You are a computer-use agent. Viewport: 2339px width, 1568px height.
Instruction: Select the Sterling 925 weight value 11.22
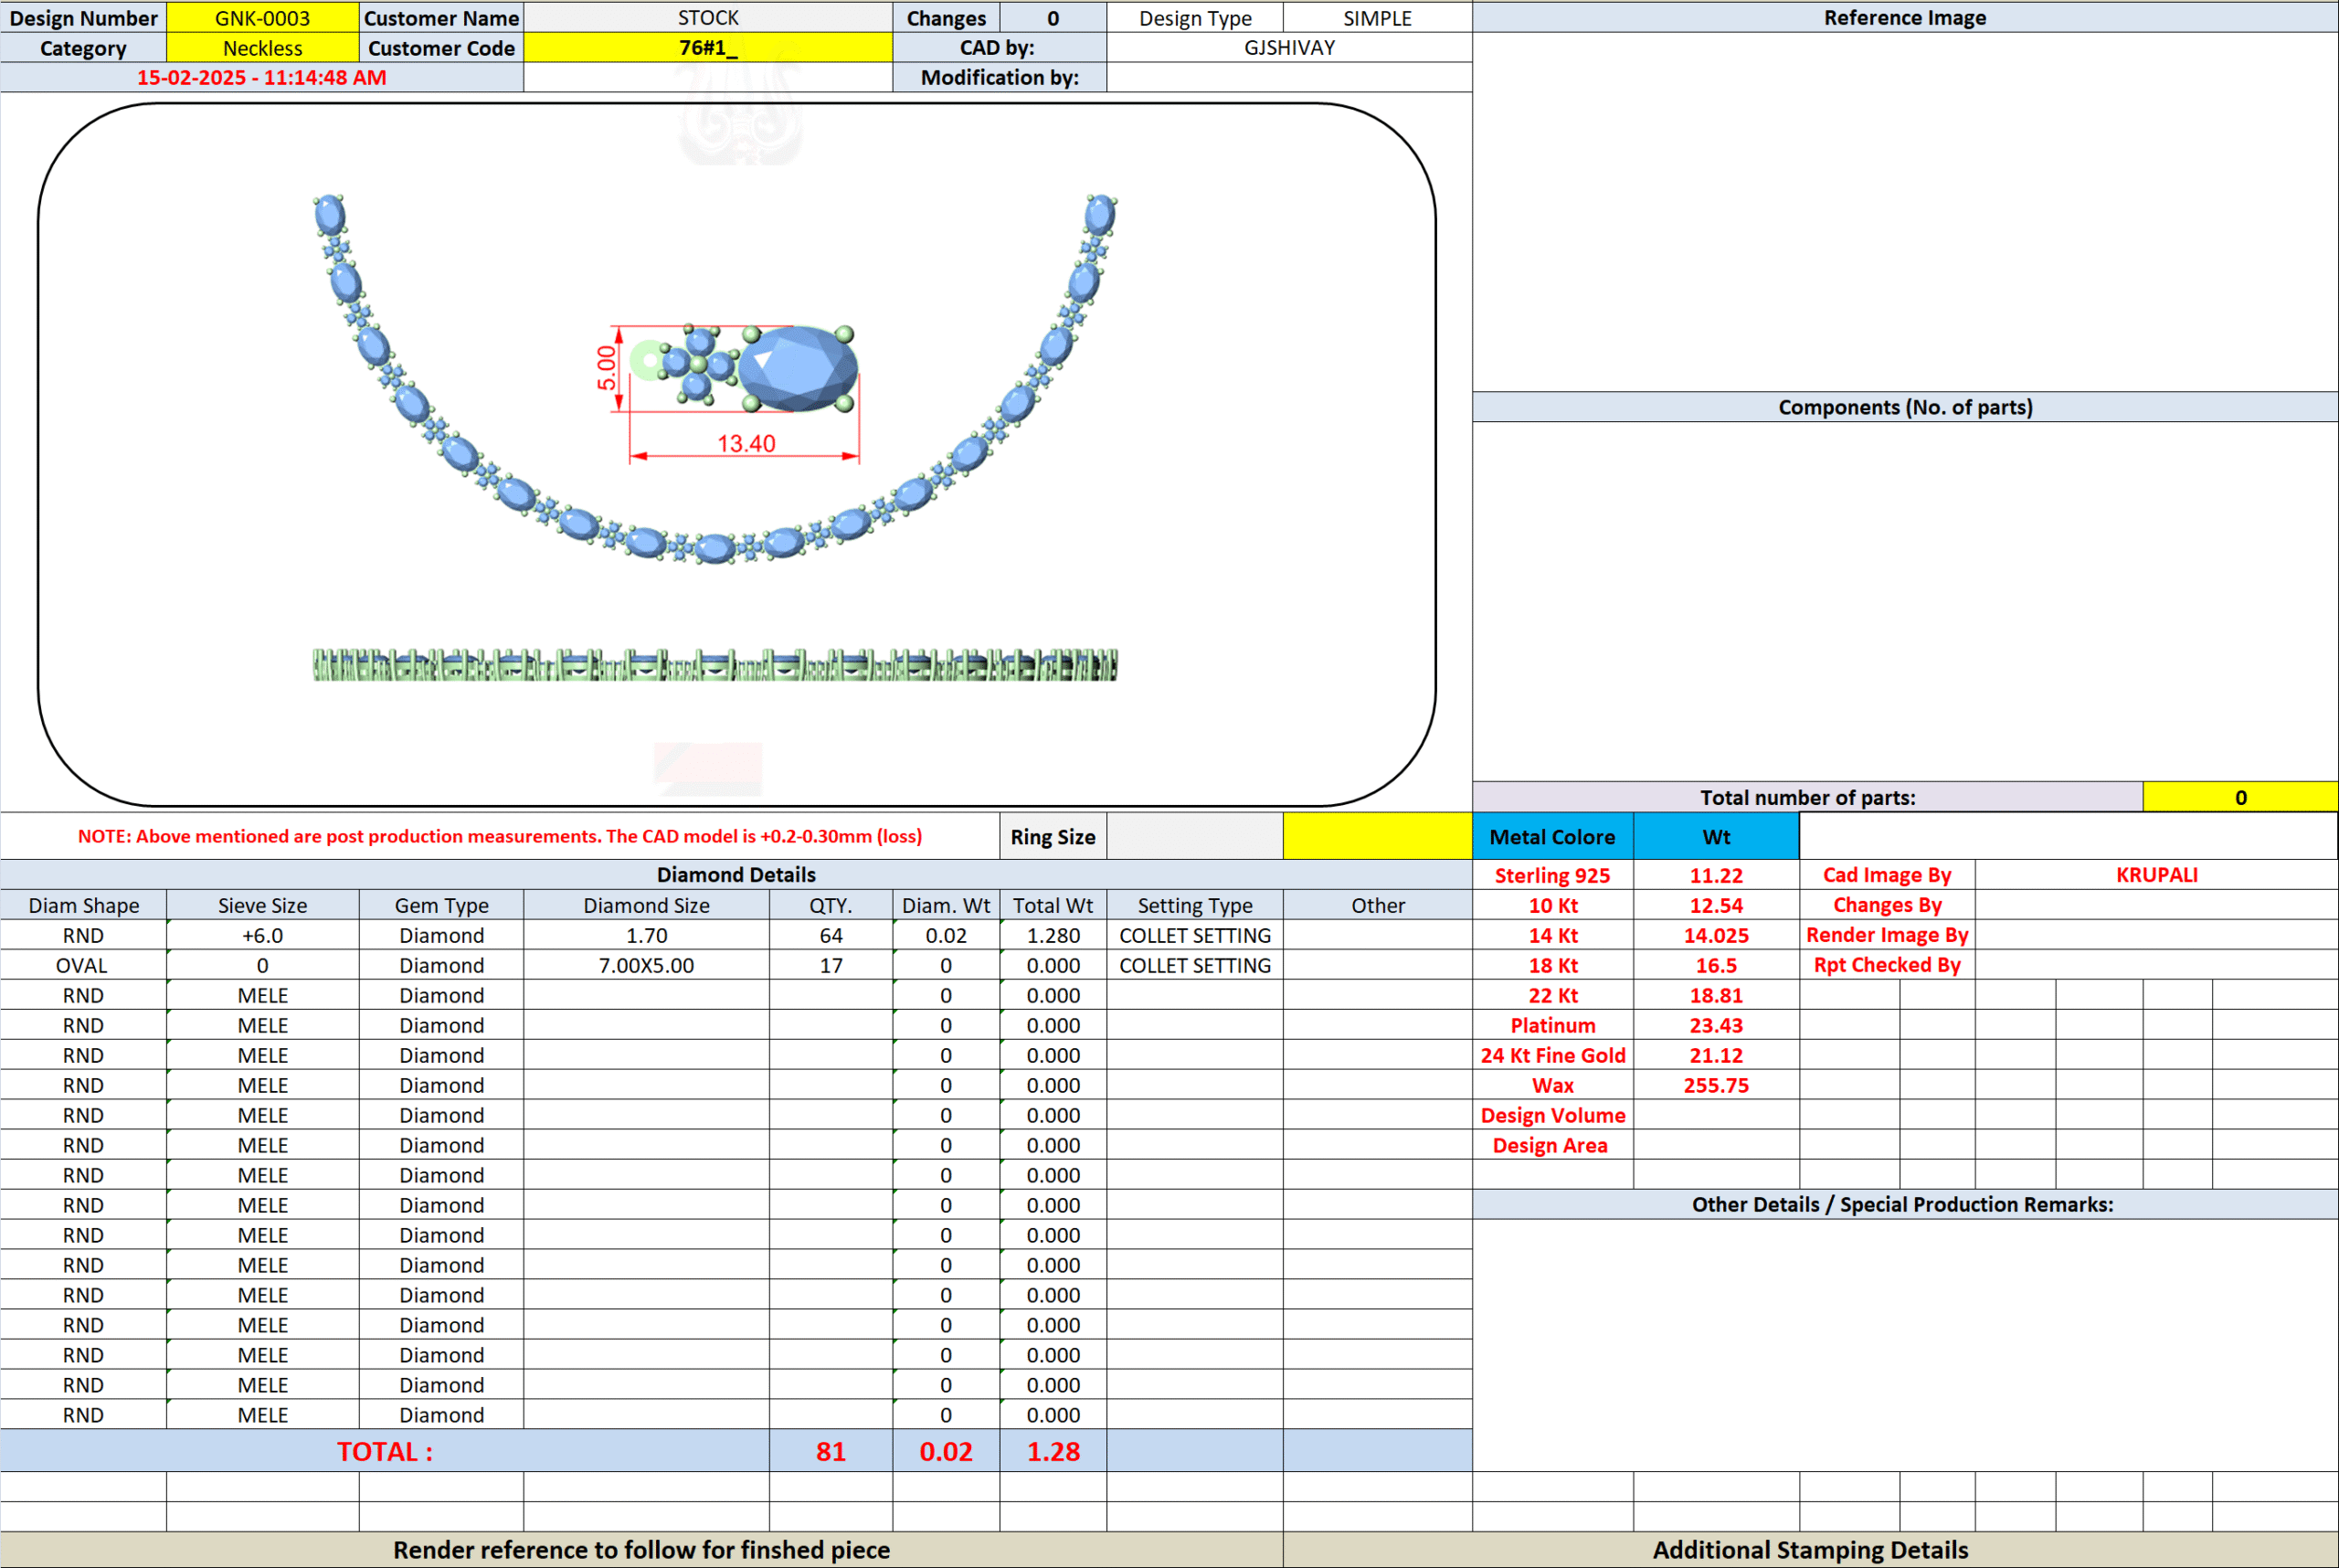click(x=1715, y=875)
